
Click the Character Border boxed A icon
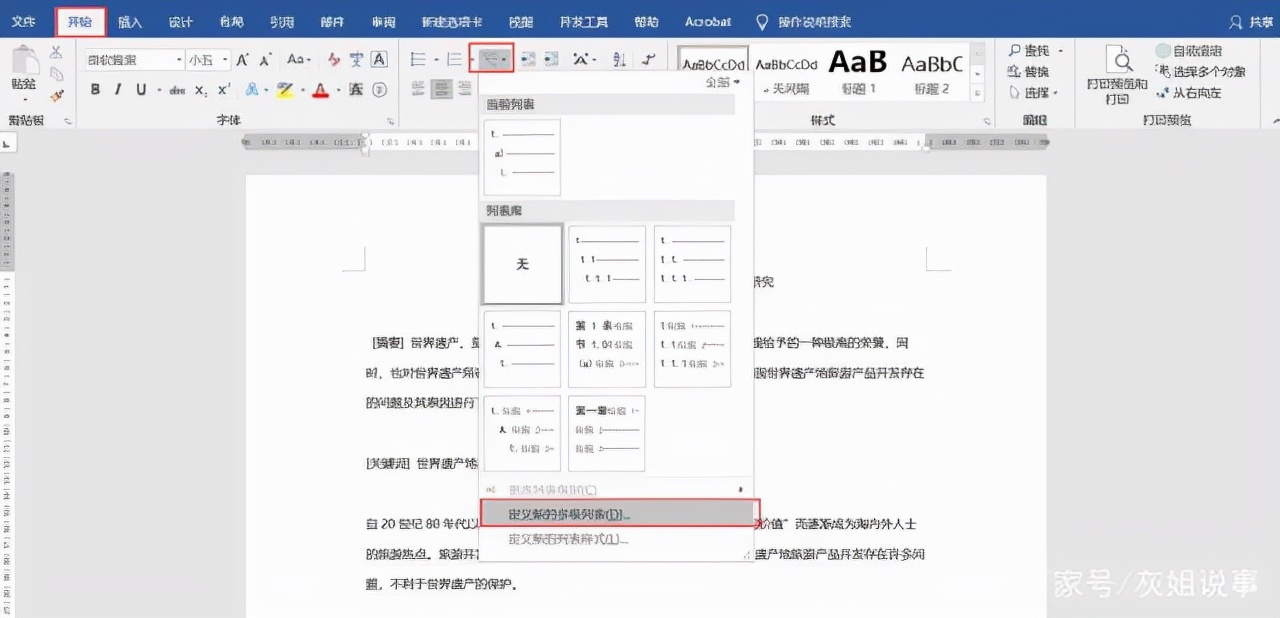(379, 60)
